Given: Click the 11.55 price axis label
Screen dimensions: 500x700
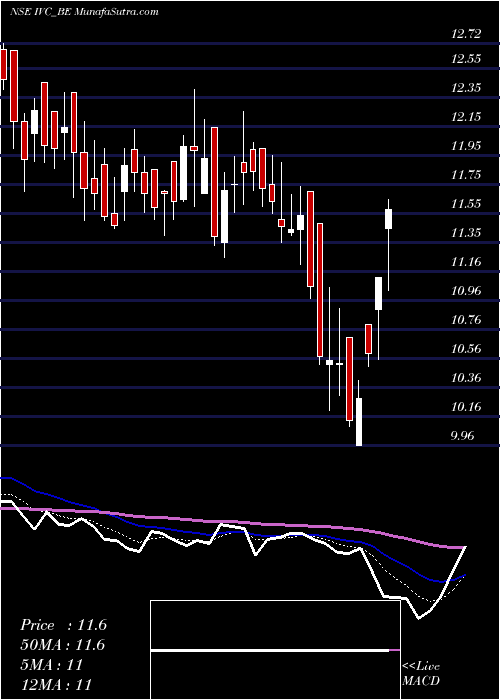Looking at the screenshot, I should point(467,204).
